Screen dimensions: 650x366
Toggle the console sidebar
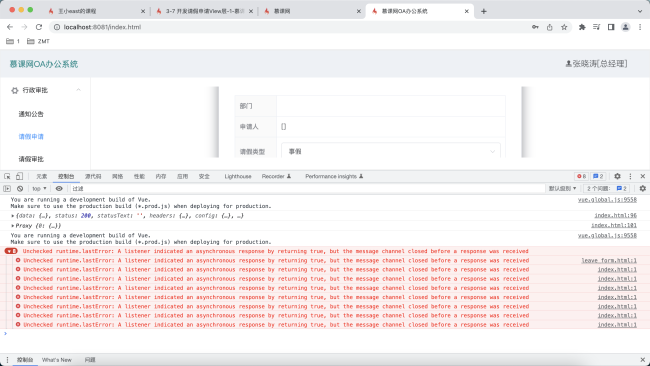tap(7, 189)
